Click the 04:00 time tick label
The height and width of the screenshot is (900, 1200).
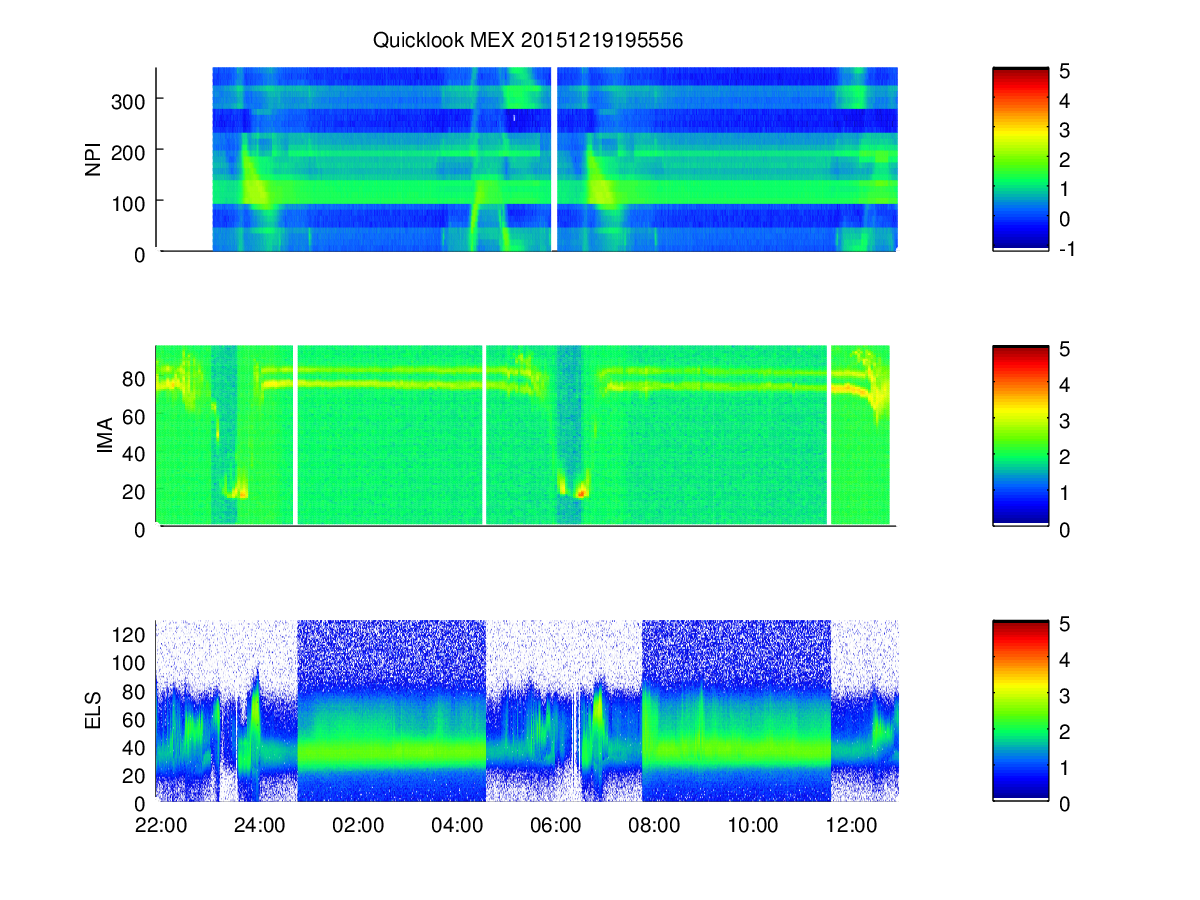pos(457,827)
